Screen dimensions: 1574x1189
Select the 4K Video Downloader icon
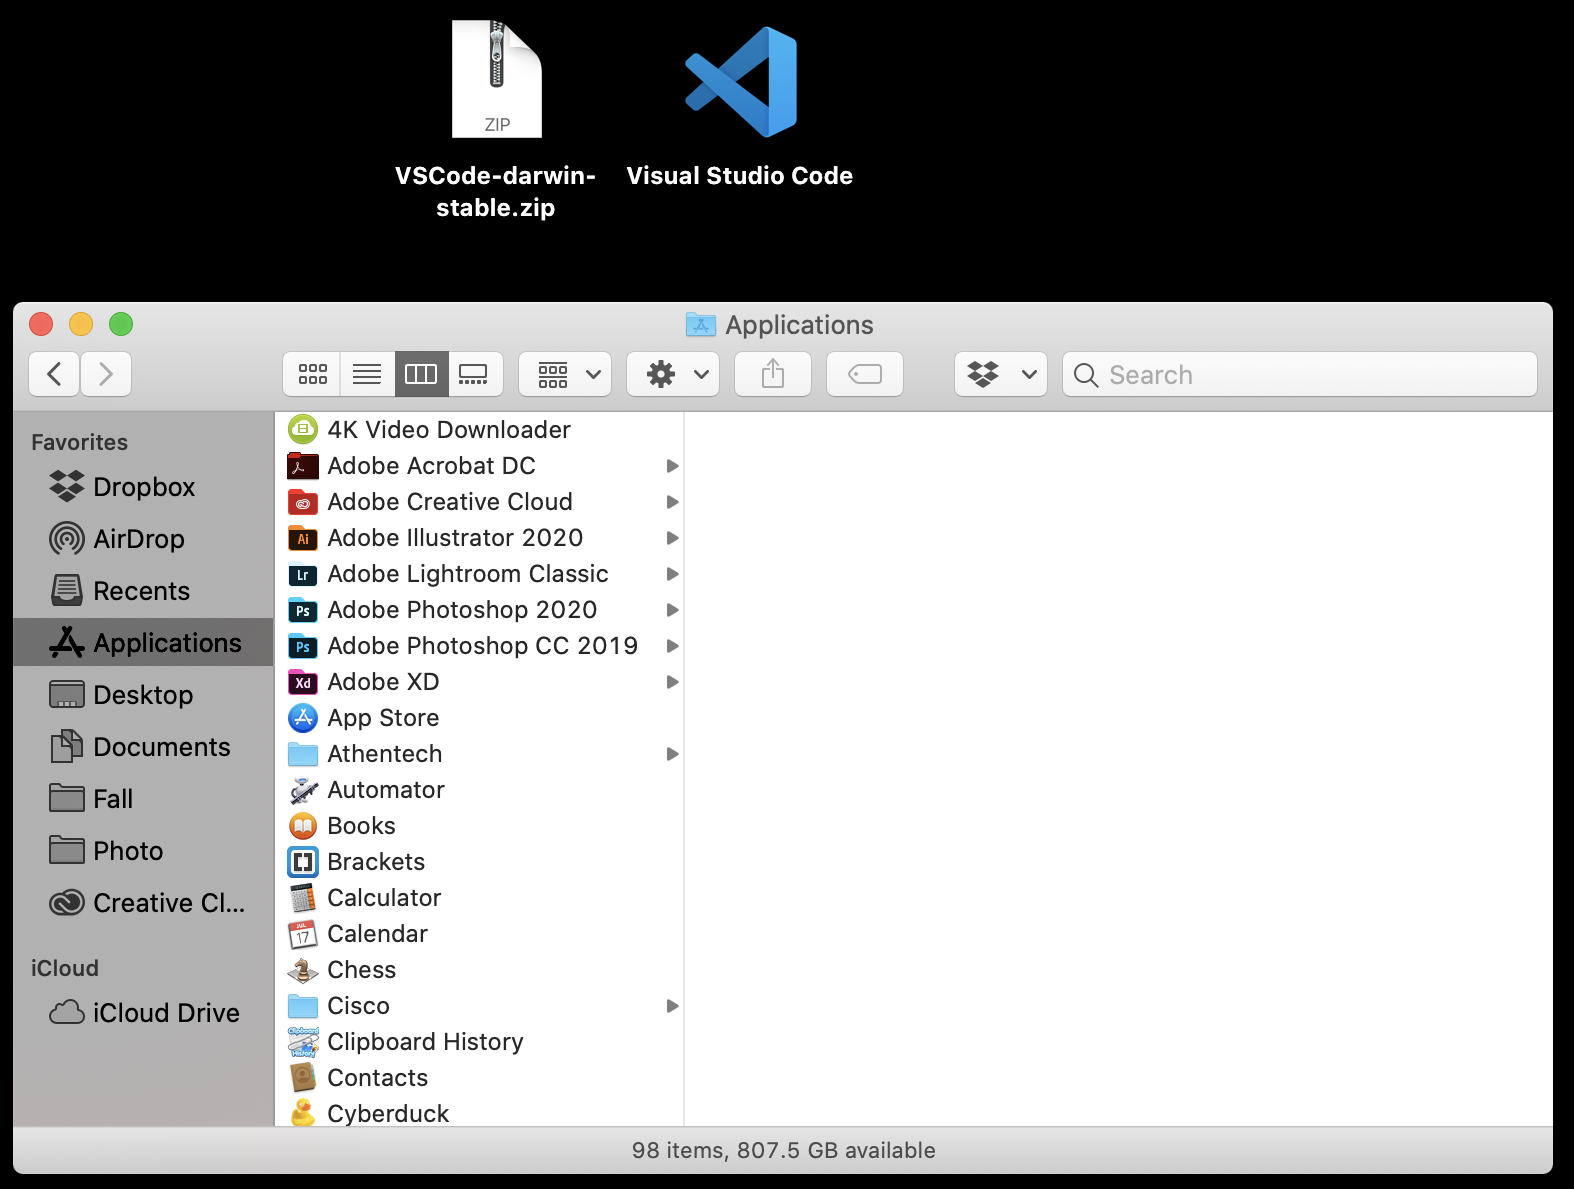pyautogui.click(x=303, y=430)
